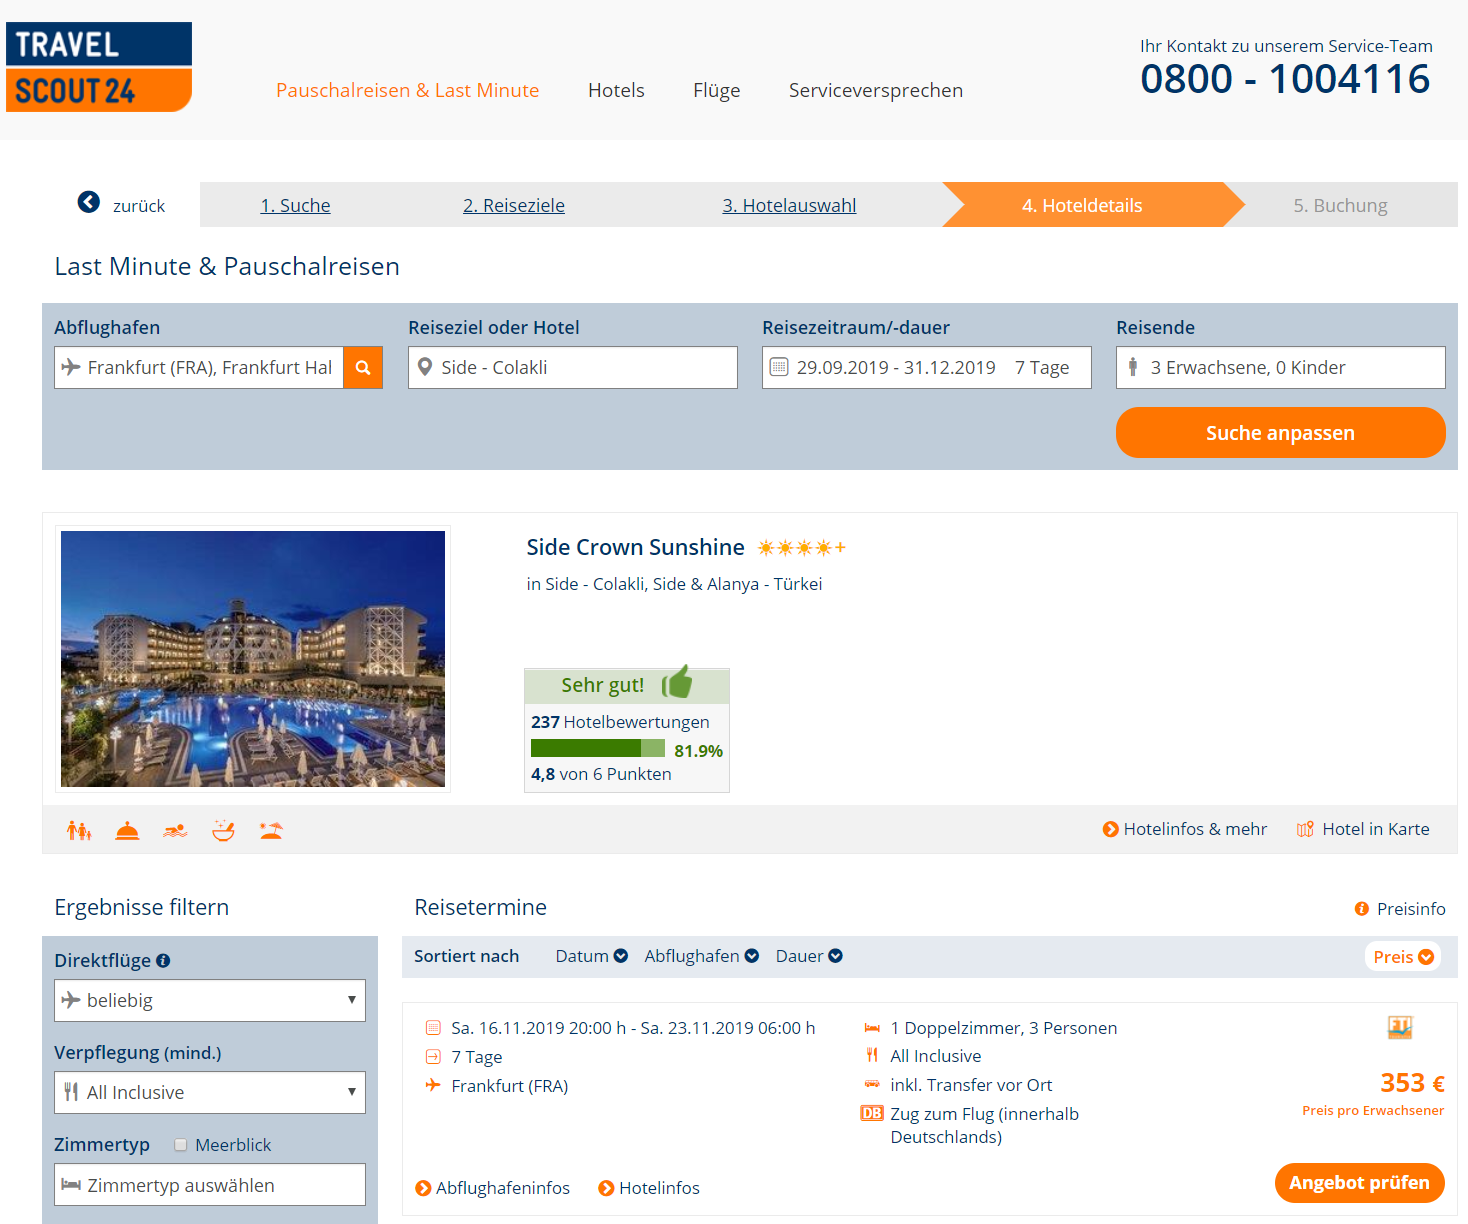Click the beach umbrella feature icon
This screenshot has height=1224, width=1468.
[271, 830]
